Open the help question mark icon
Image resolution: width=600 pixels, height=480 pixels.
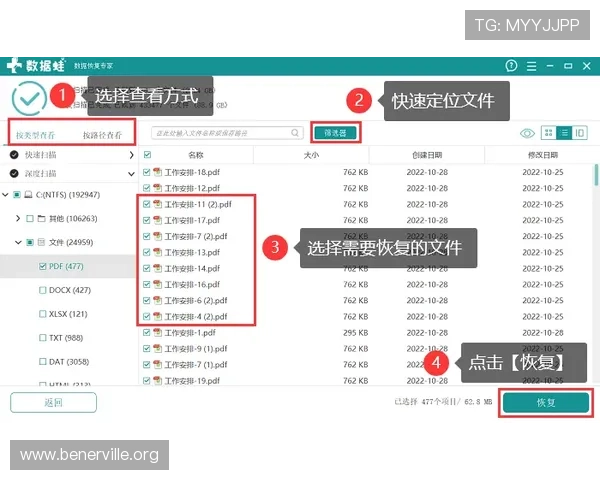[x=511, y=66]
